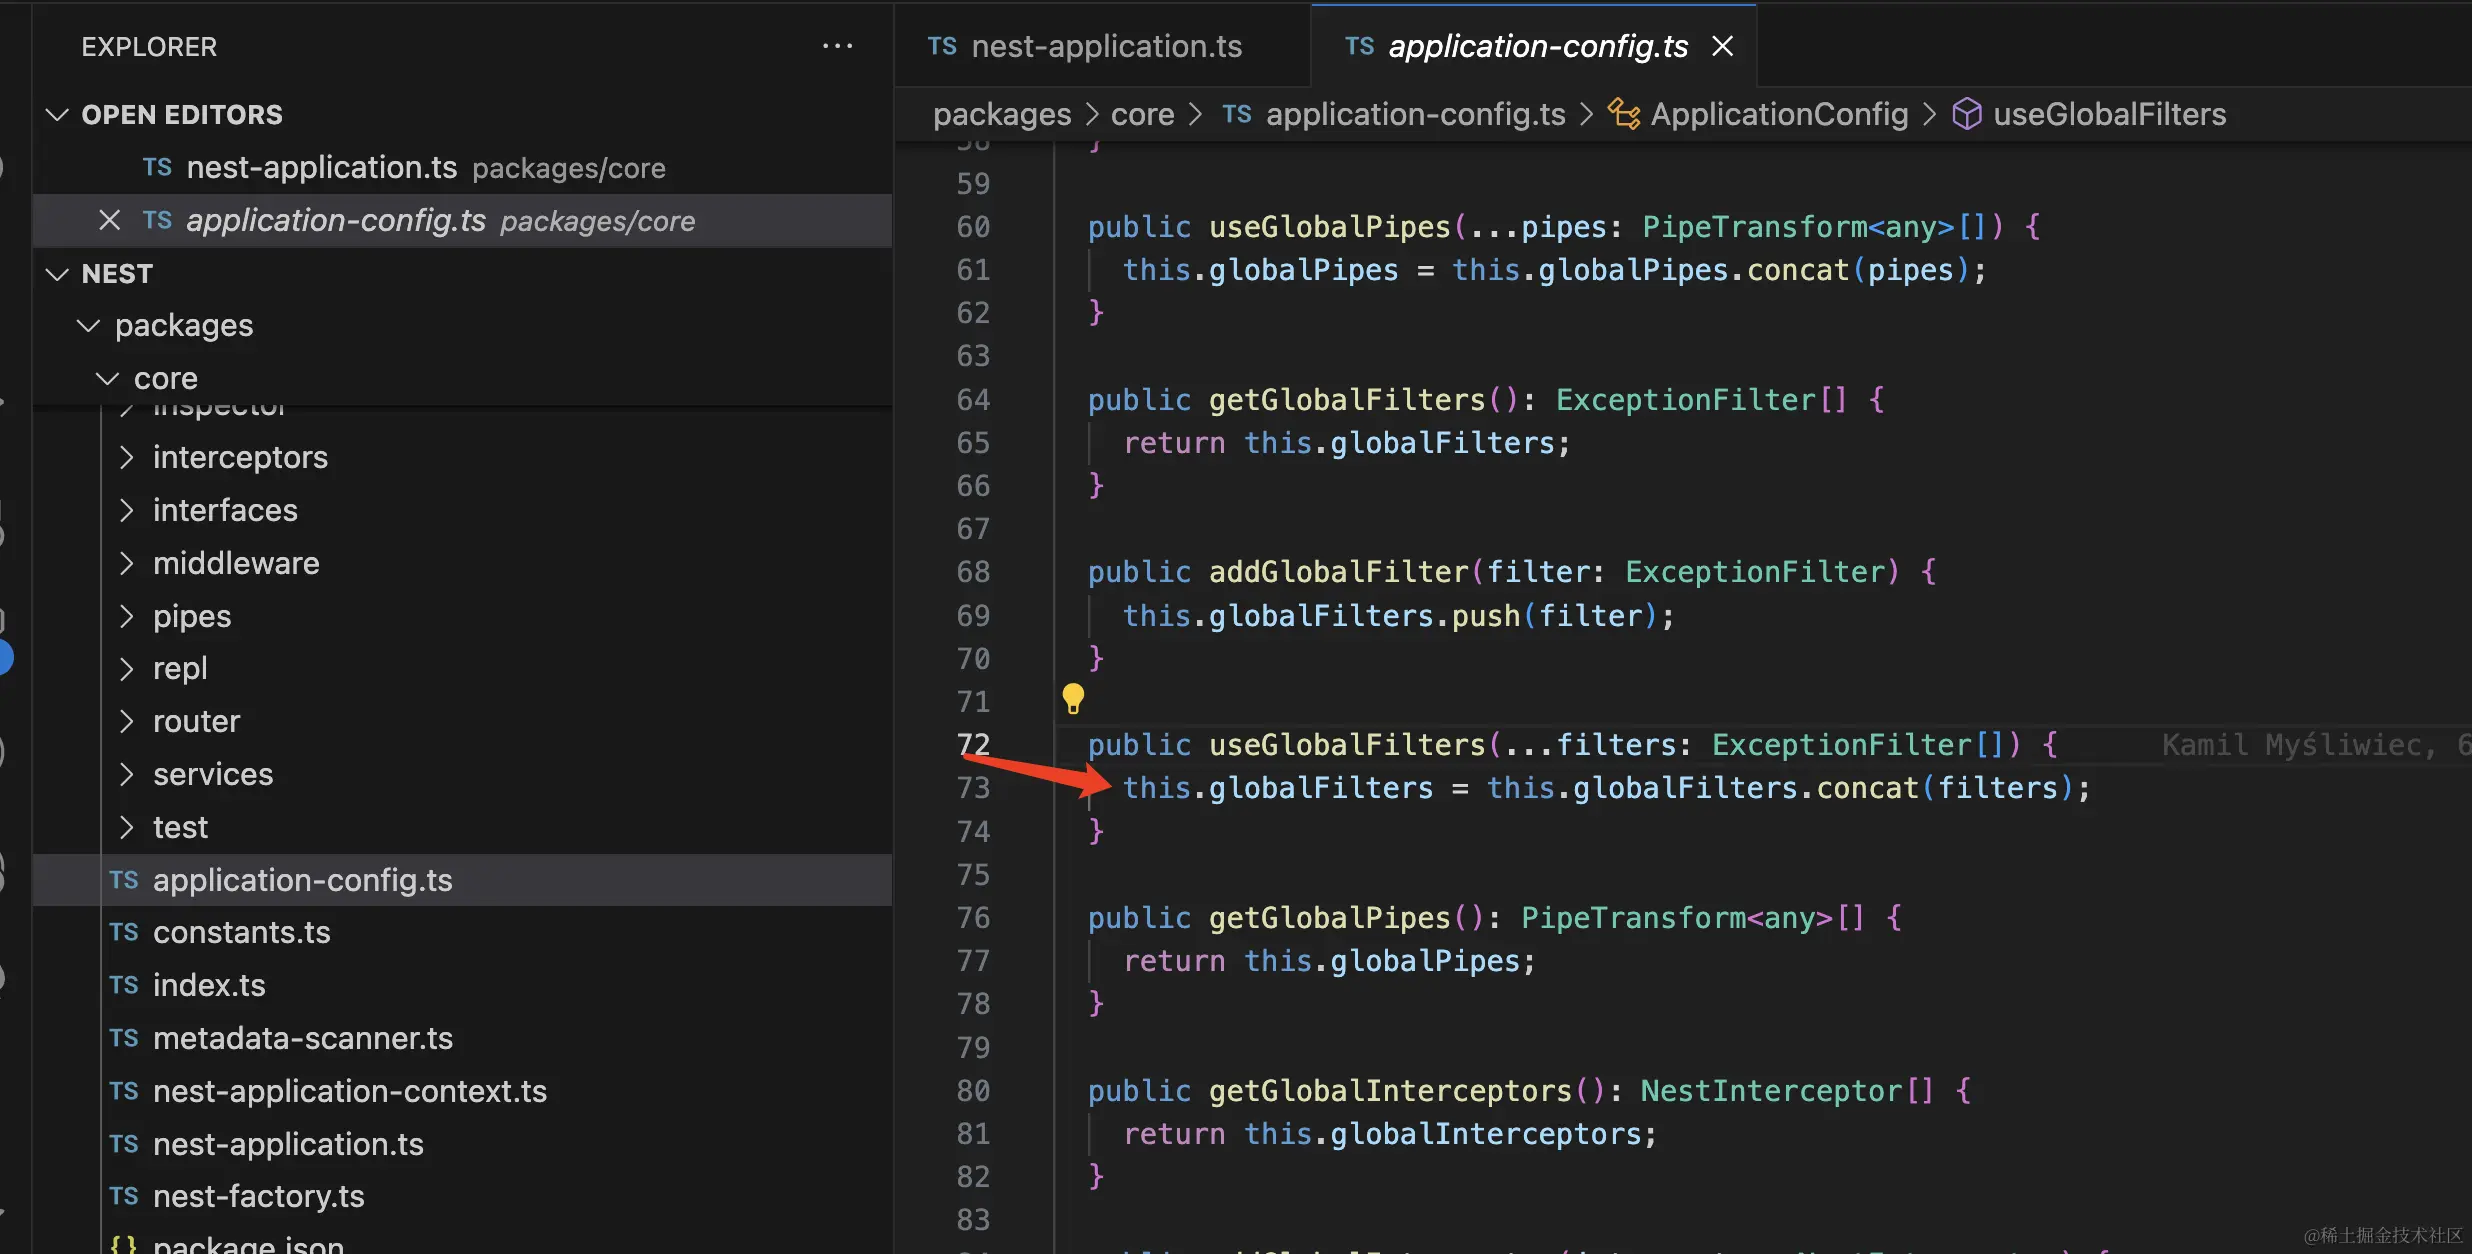Click the TS icon on application-config.ts tab
The image size is (2472, 1254).
[1359, 46]
